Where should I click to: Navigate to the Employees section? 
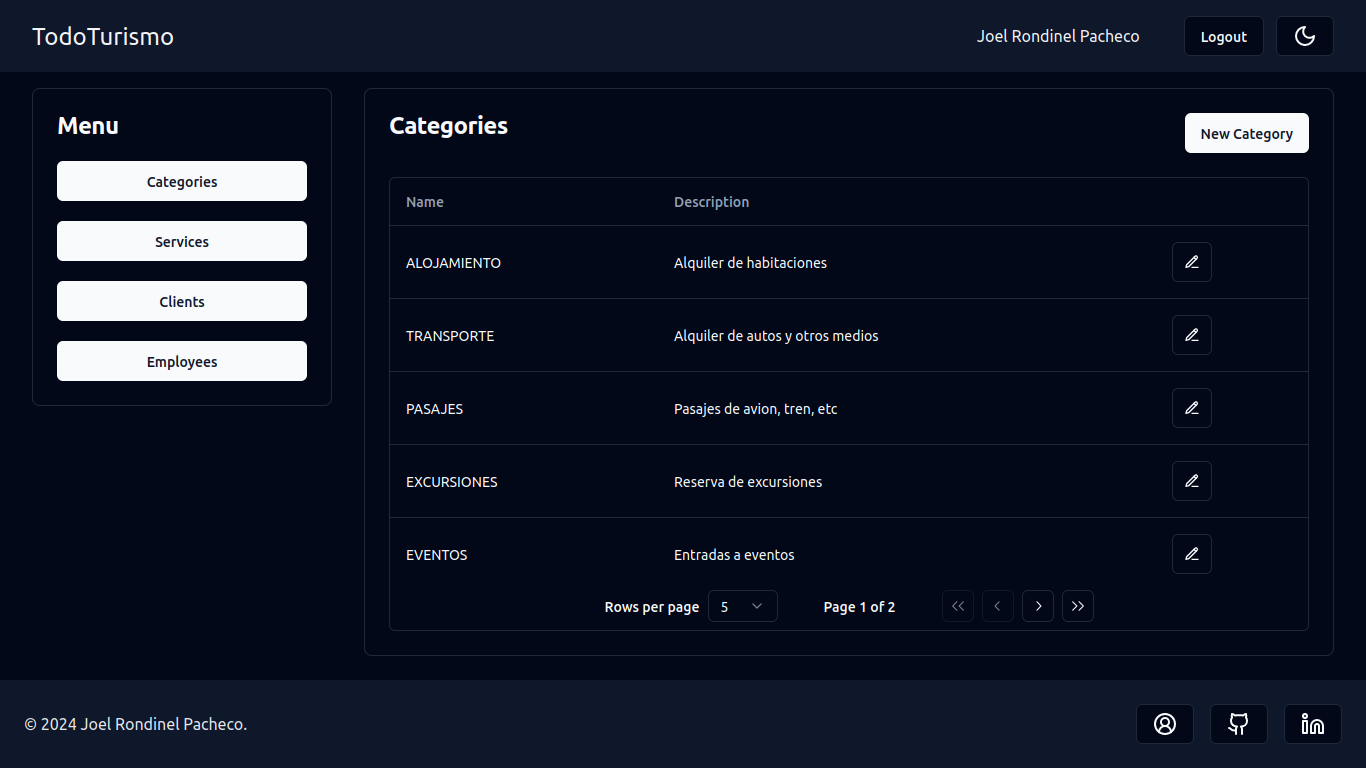[182, 361]
